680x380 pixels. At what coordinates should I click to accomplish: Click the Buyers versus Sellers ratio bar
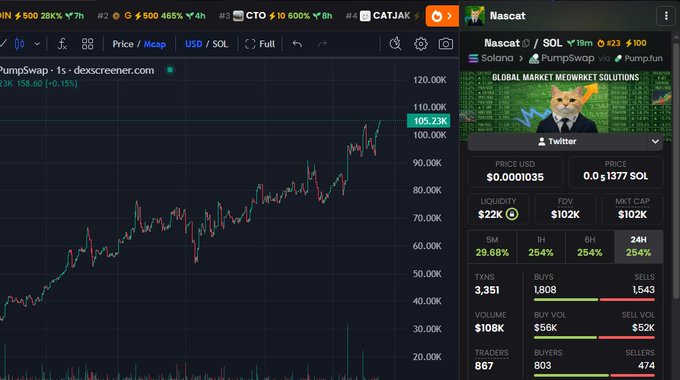point(594,375)
